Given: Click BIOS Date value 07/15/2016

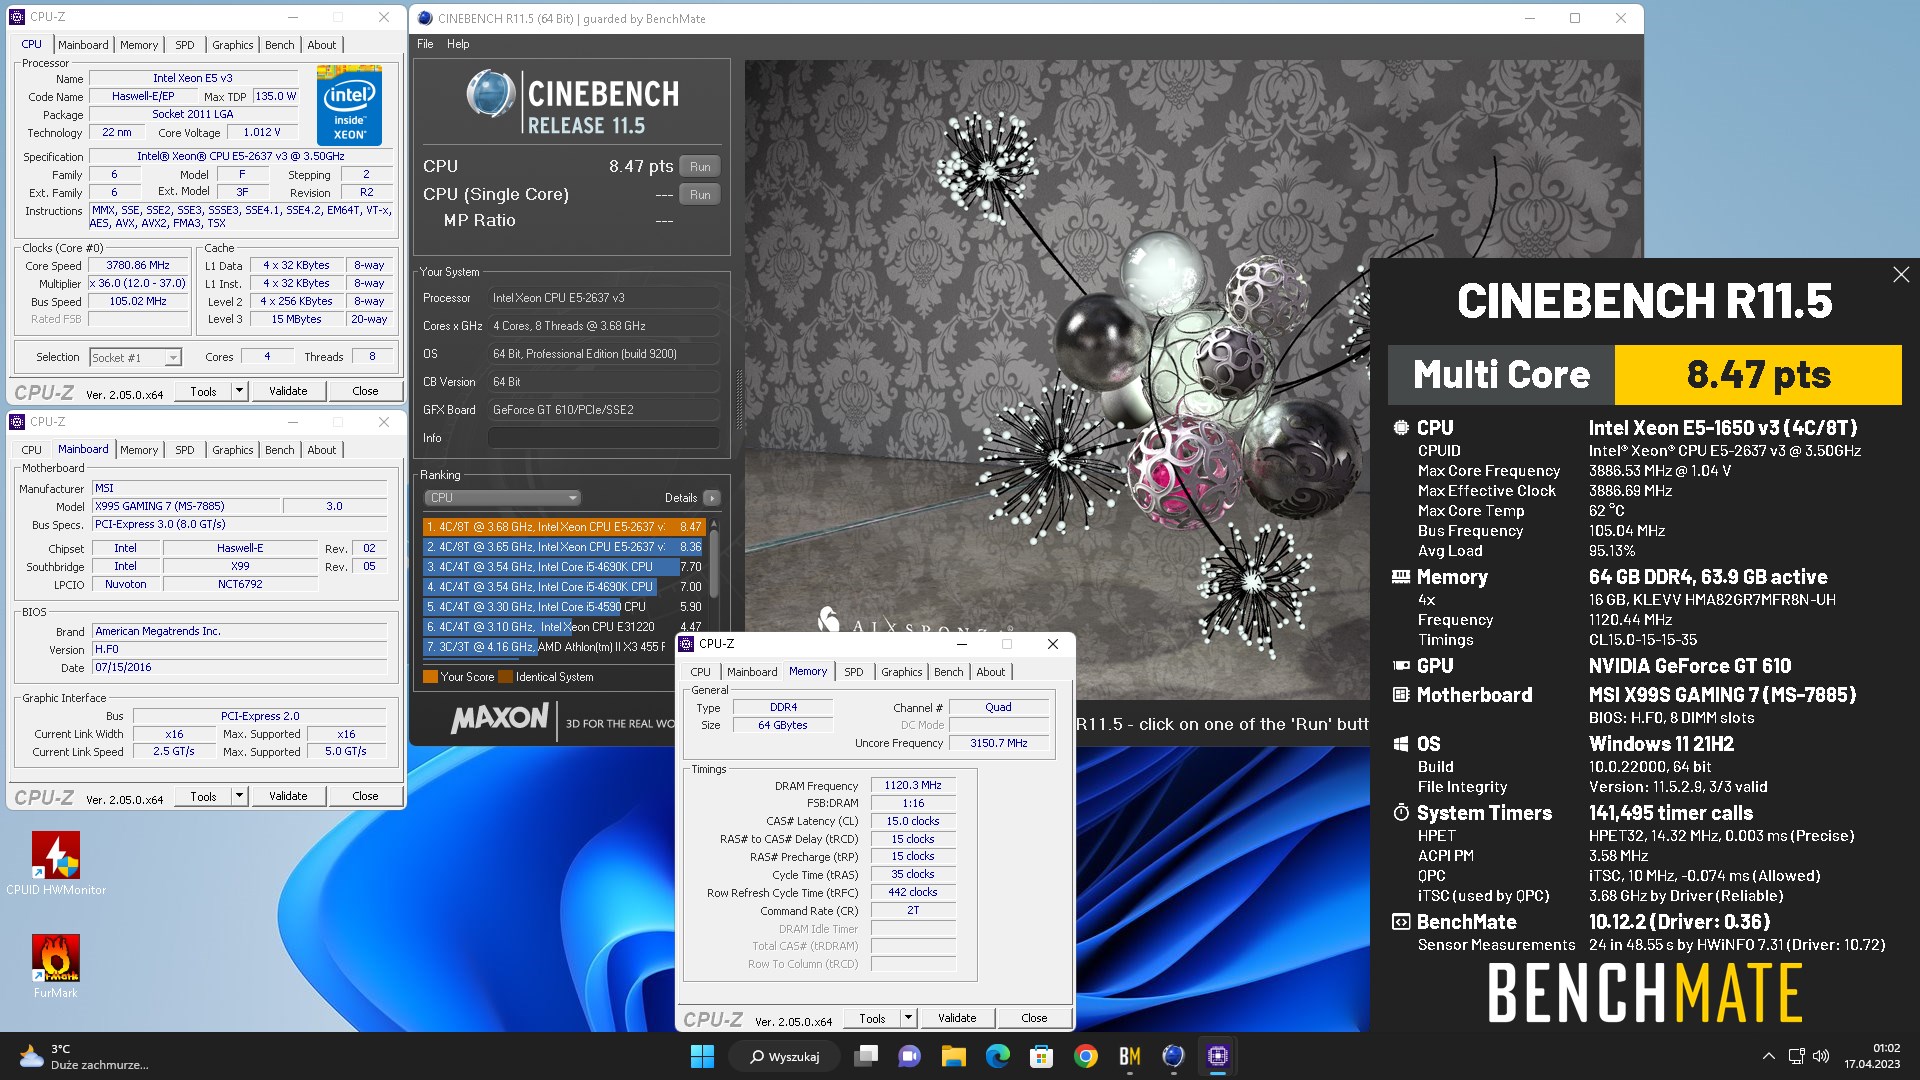Looking at the screenshot, I should [x=239, y=668].
